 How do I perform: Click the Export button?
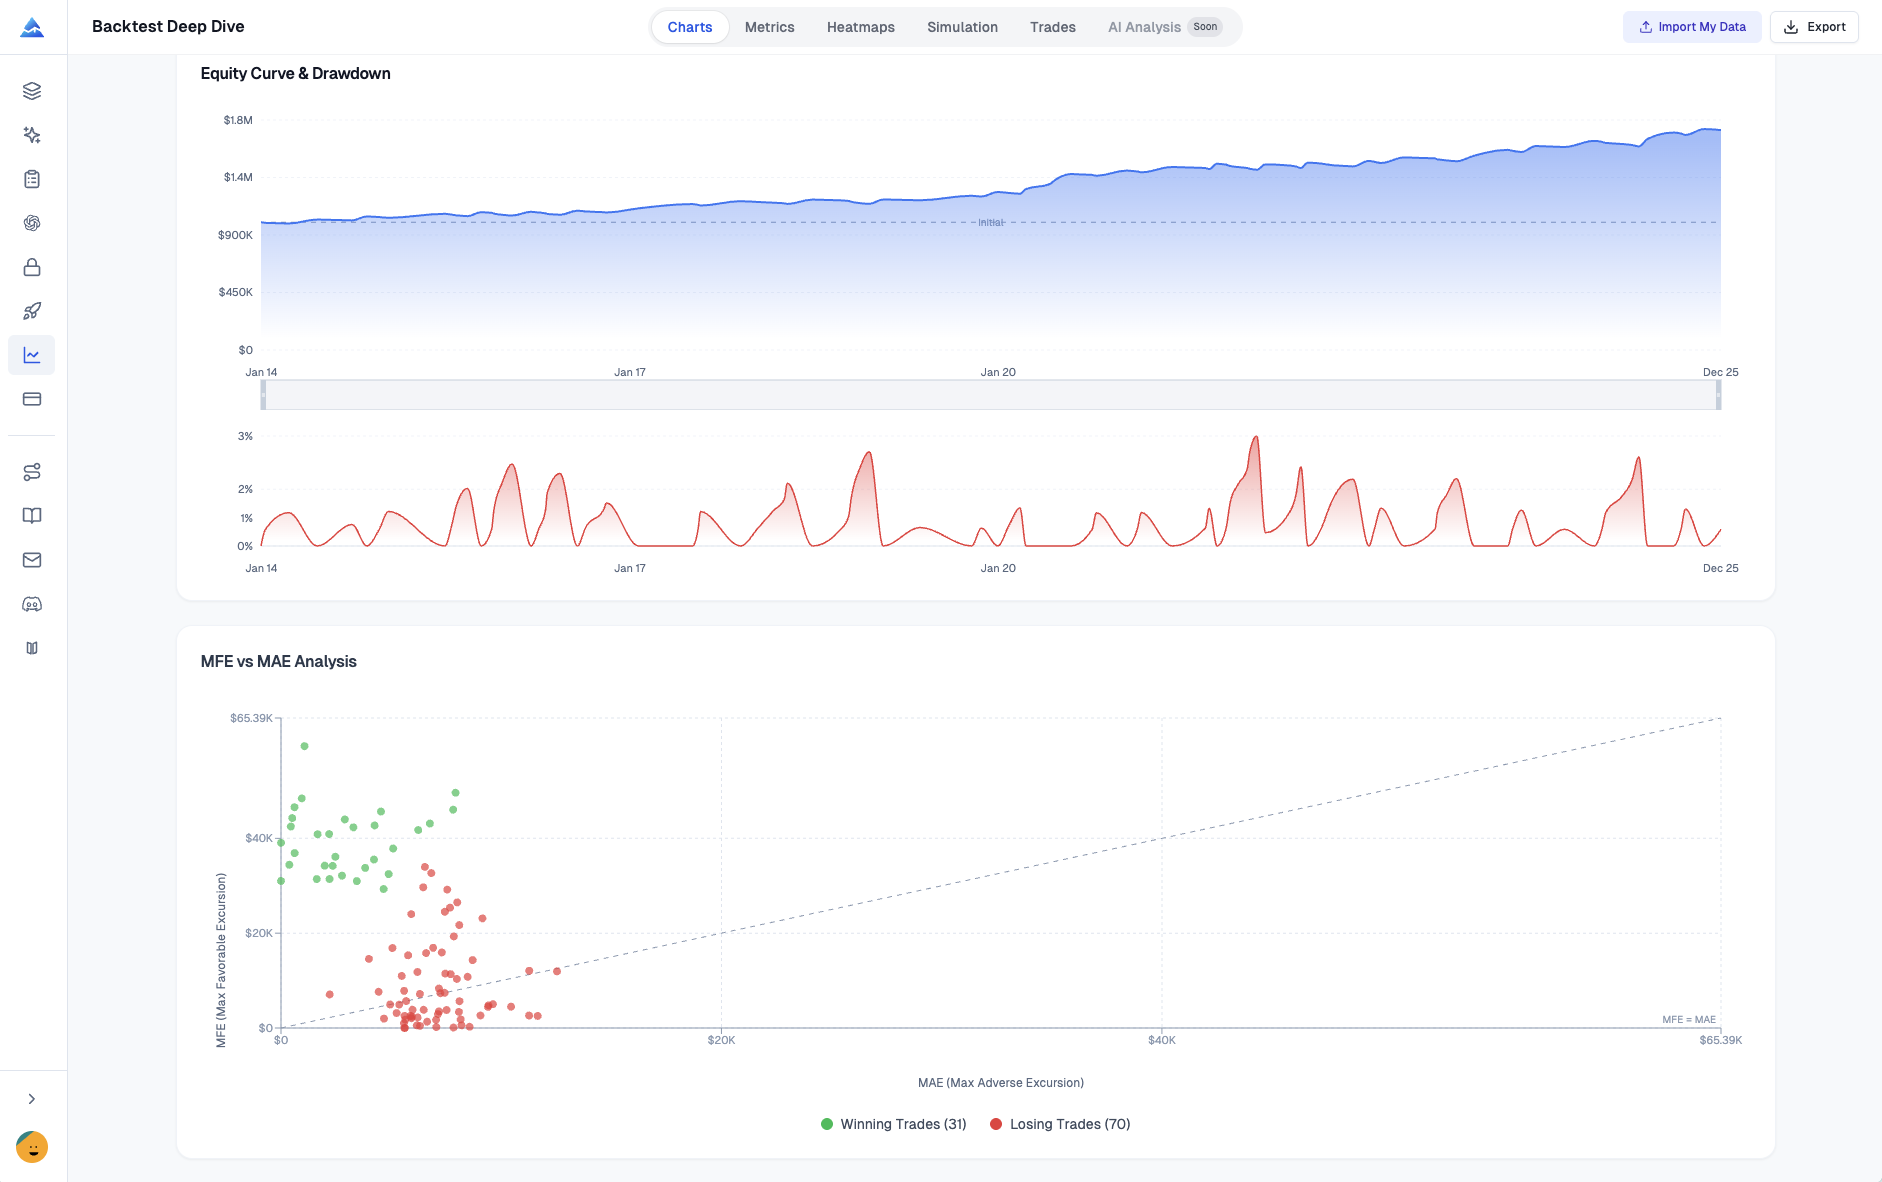coord(1815,27)
